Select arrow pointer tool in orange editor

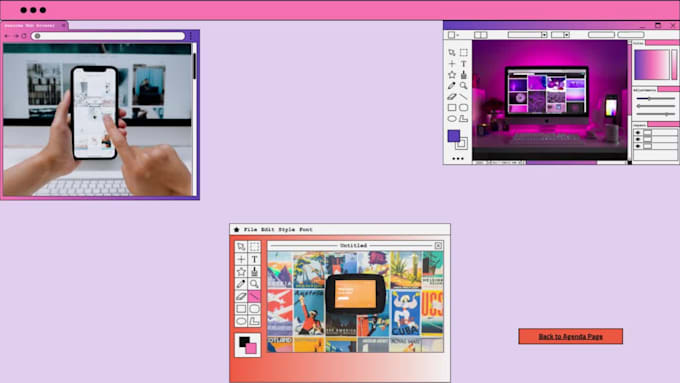(241, 246)
